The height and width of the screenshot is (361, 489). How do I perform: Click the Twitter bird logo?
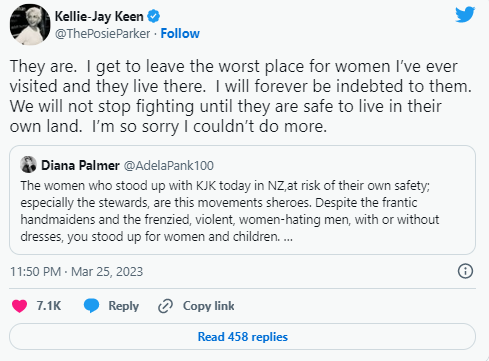pyautogui.click(x=465, y=14)
